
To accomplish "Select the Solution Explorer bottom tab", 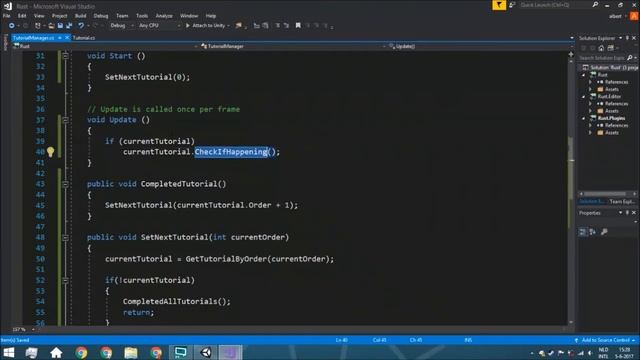I will click(591, 202).
